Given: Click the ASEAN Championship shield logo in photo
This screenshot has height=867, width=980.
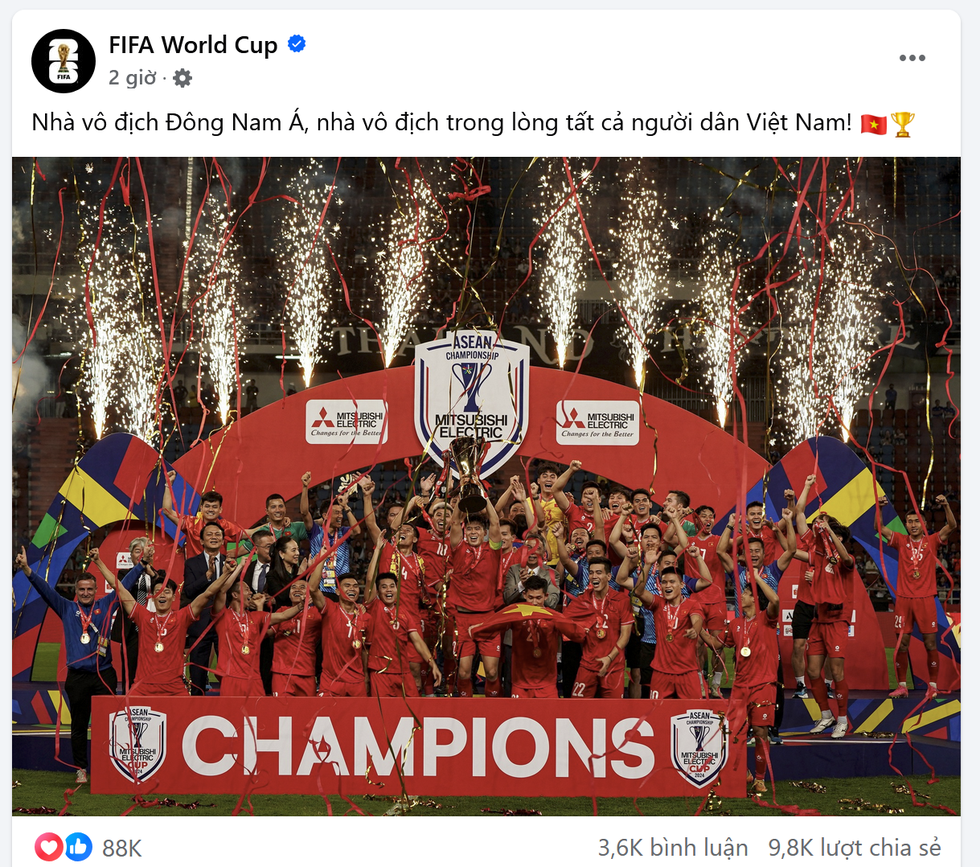Looking at the screenshot, I should (x=472, y=400).
